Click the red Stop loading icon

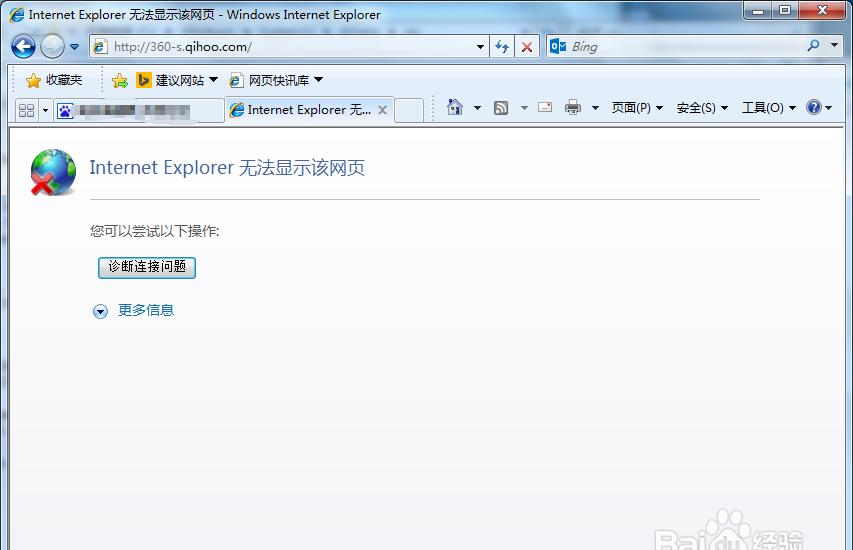527,47
